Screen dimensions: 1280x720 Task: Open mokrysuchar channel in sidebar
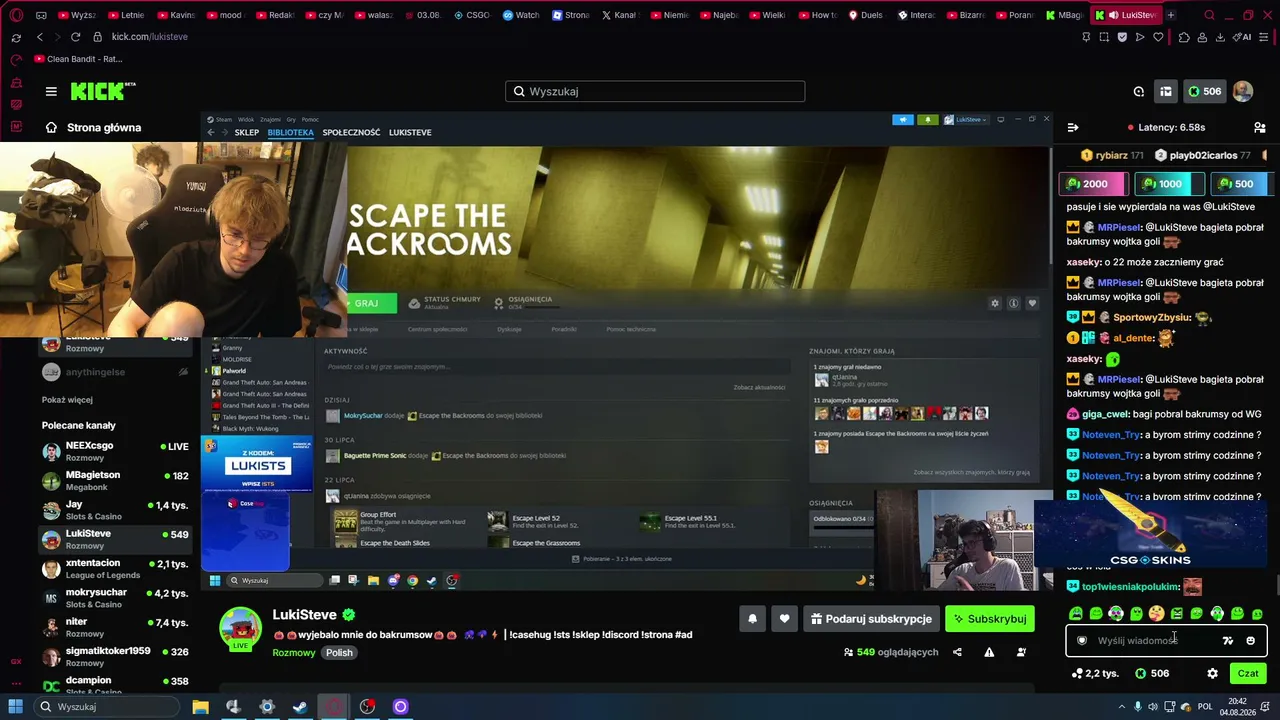tap(116, 598)
